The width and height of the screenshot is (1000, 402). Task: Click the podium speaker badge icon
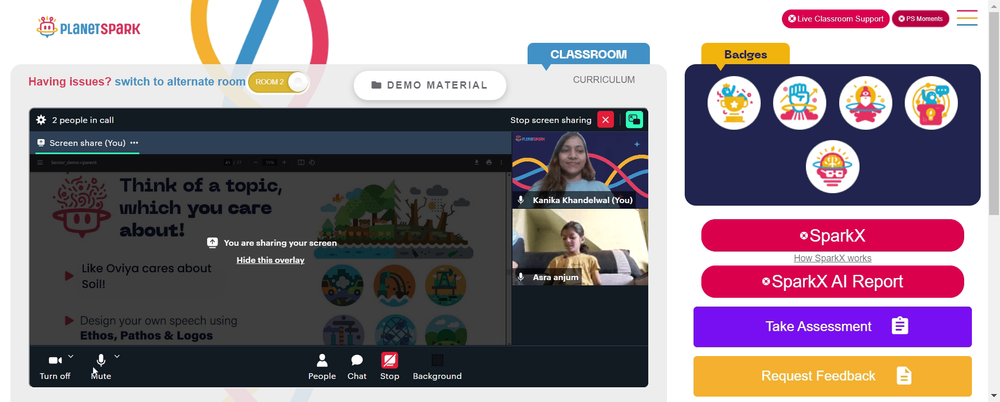(931, 103)
